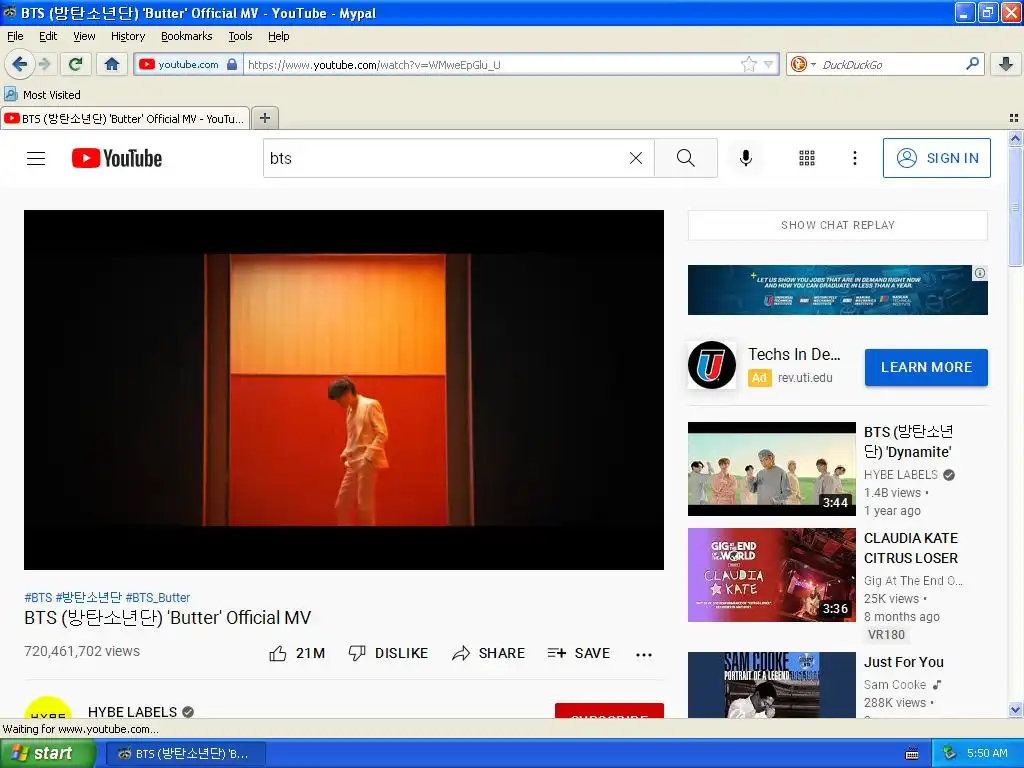Click the YouTube logo

pyautogui.click(x=117, y=158)
